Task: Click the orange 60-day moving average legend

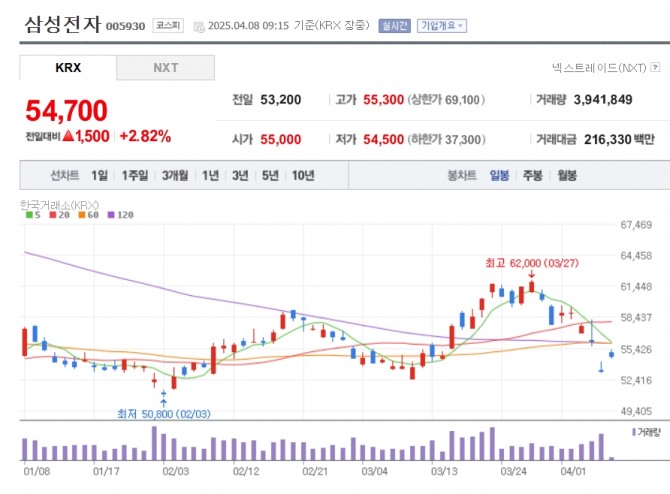Action: tap(88, 215)
